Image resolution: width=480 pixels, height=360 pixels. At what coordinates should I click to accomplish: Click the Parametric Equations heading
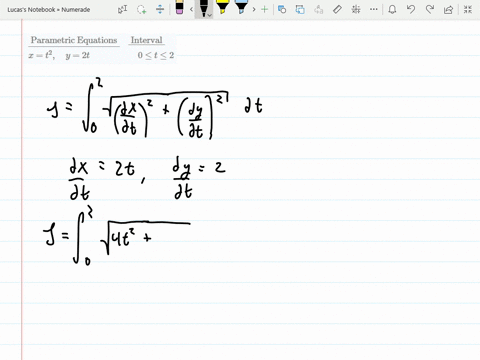pyautogui.click(x=74, y=40)
